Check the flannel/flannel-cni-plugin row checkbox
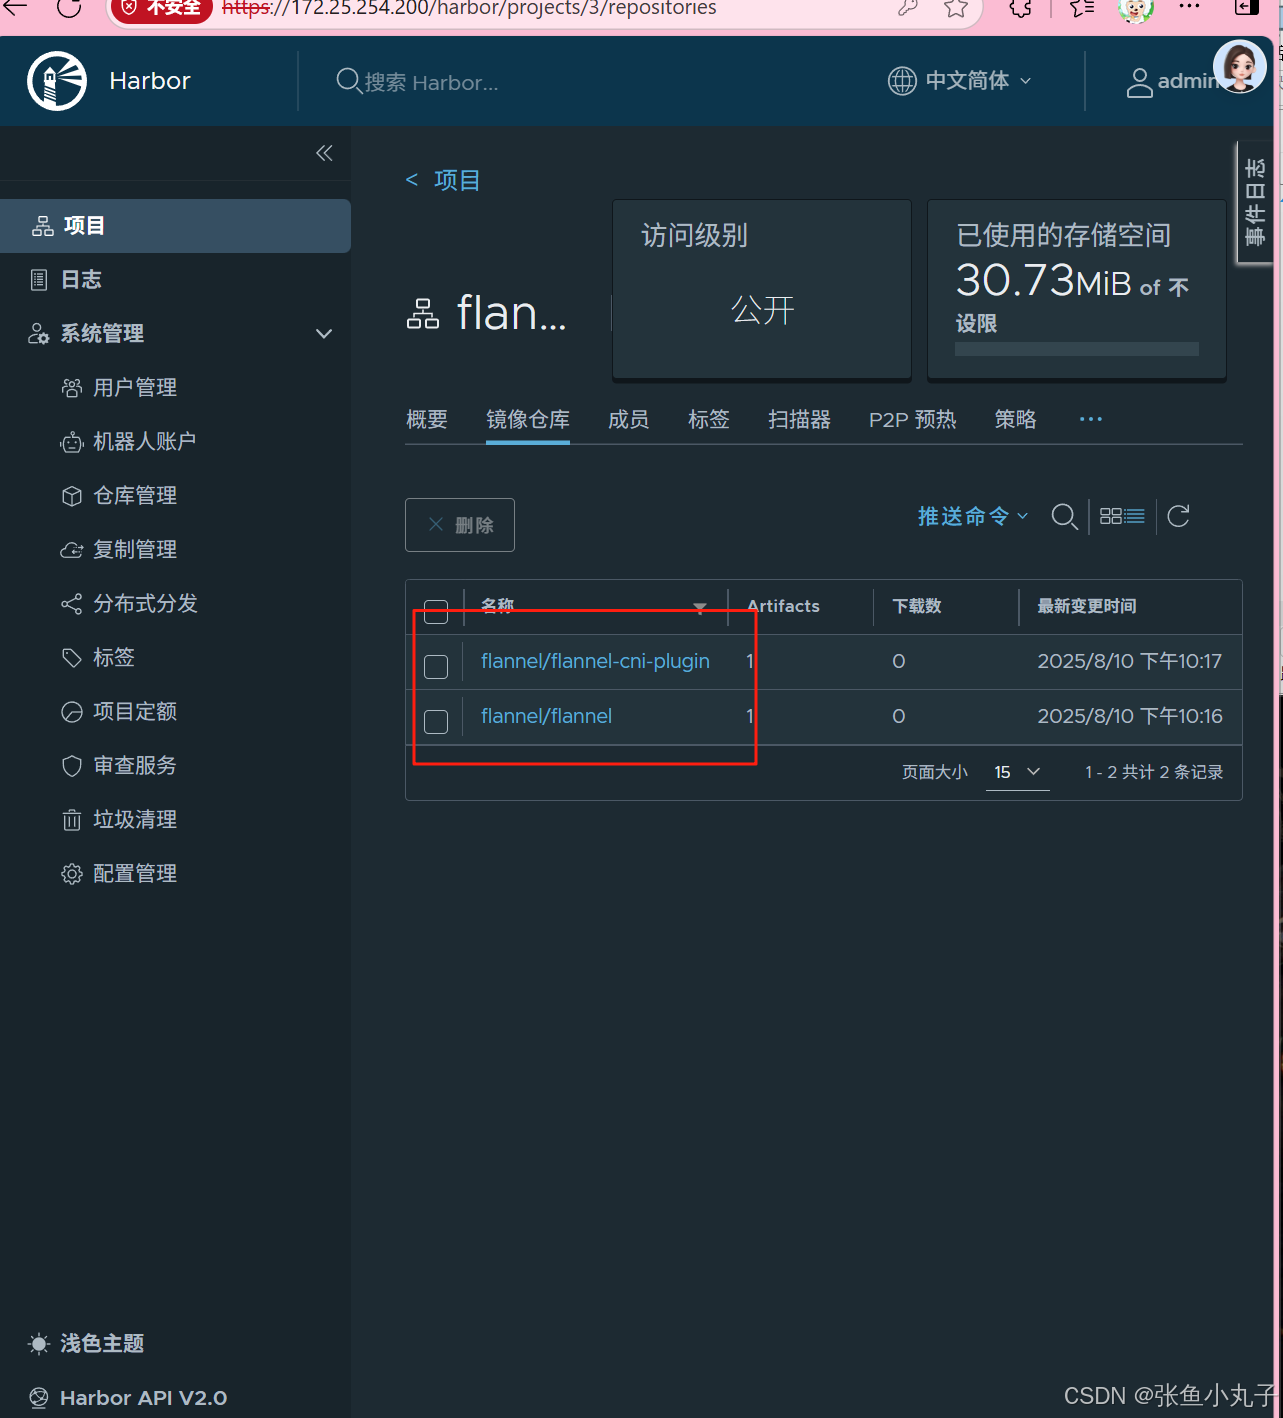 tap(436, 666)
